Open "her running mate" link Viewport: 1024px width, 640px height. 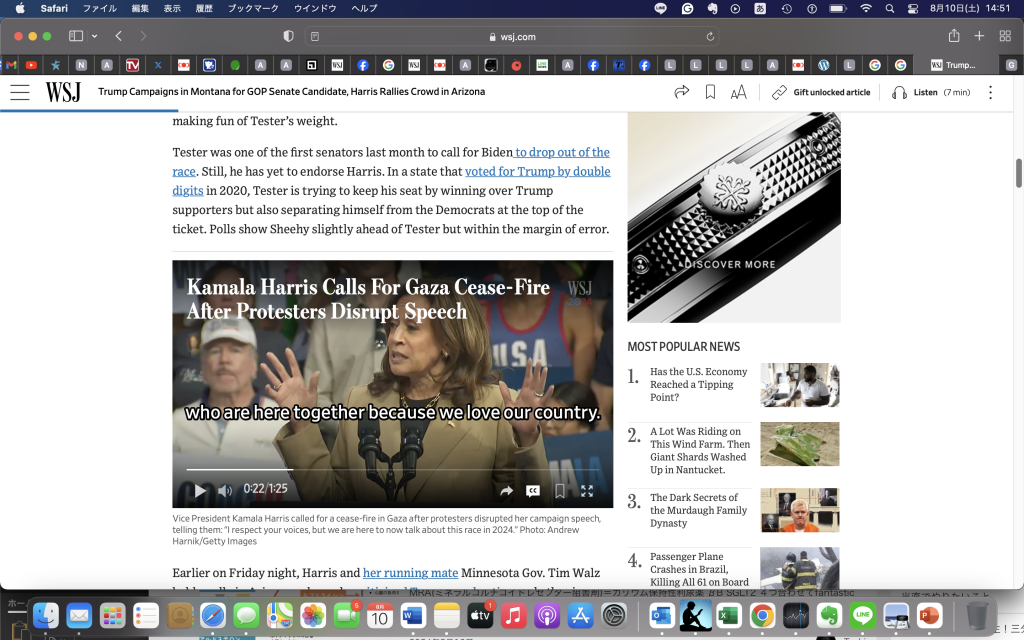pyautogui.click(x=410, y=573)
